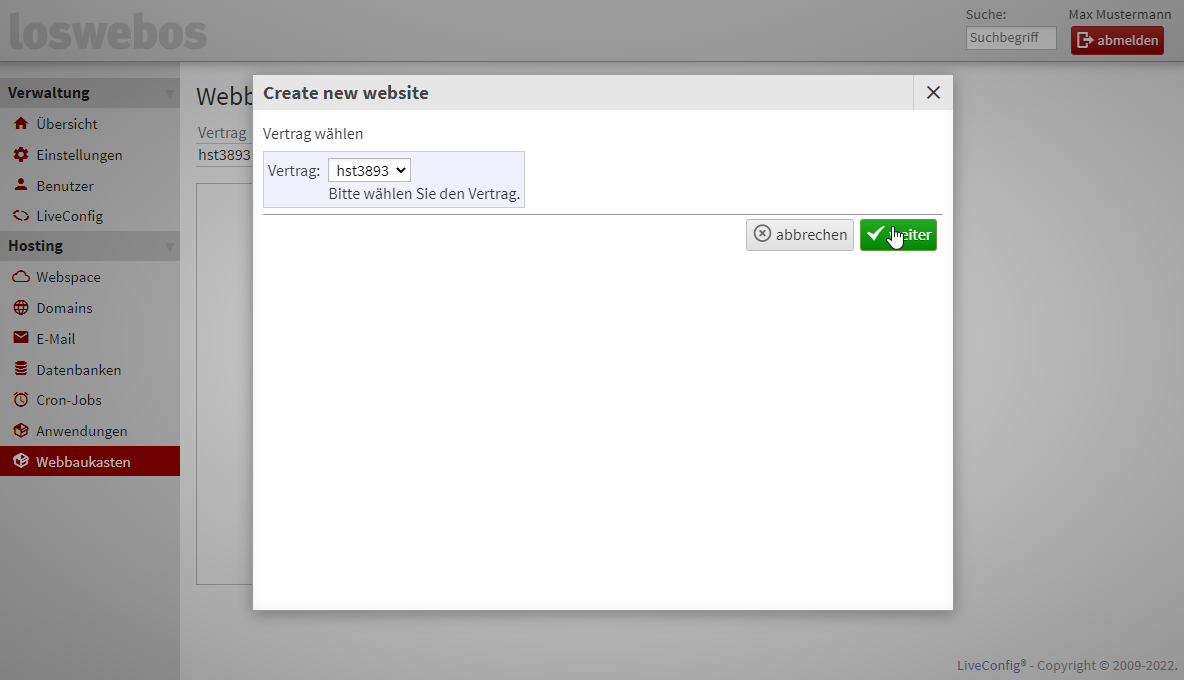Viewport: 1184px width, 680px height.
Task: Click the Datenbanken database icon
Action: point(20,369)
